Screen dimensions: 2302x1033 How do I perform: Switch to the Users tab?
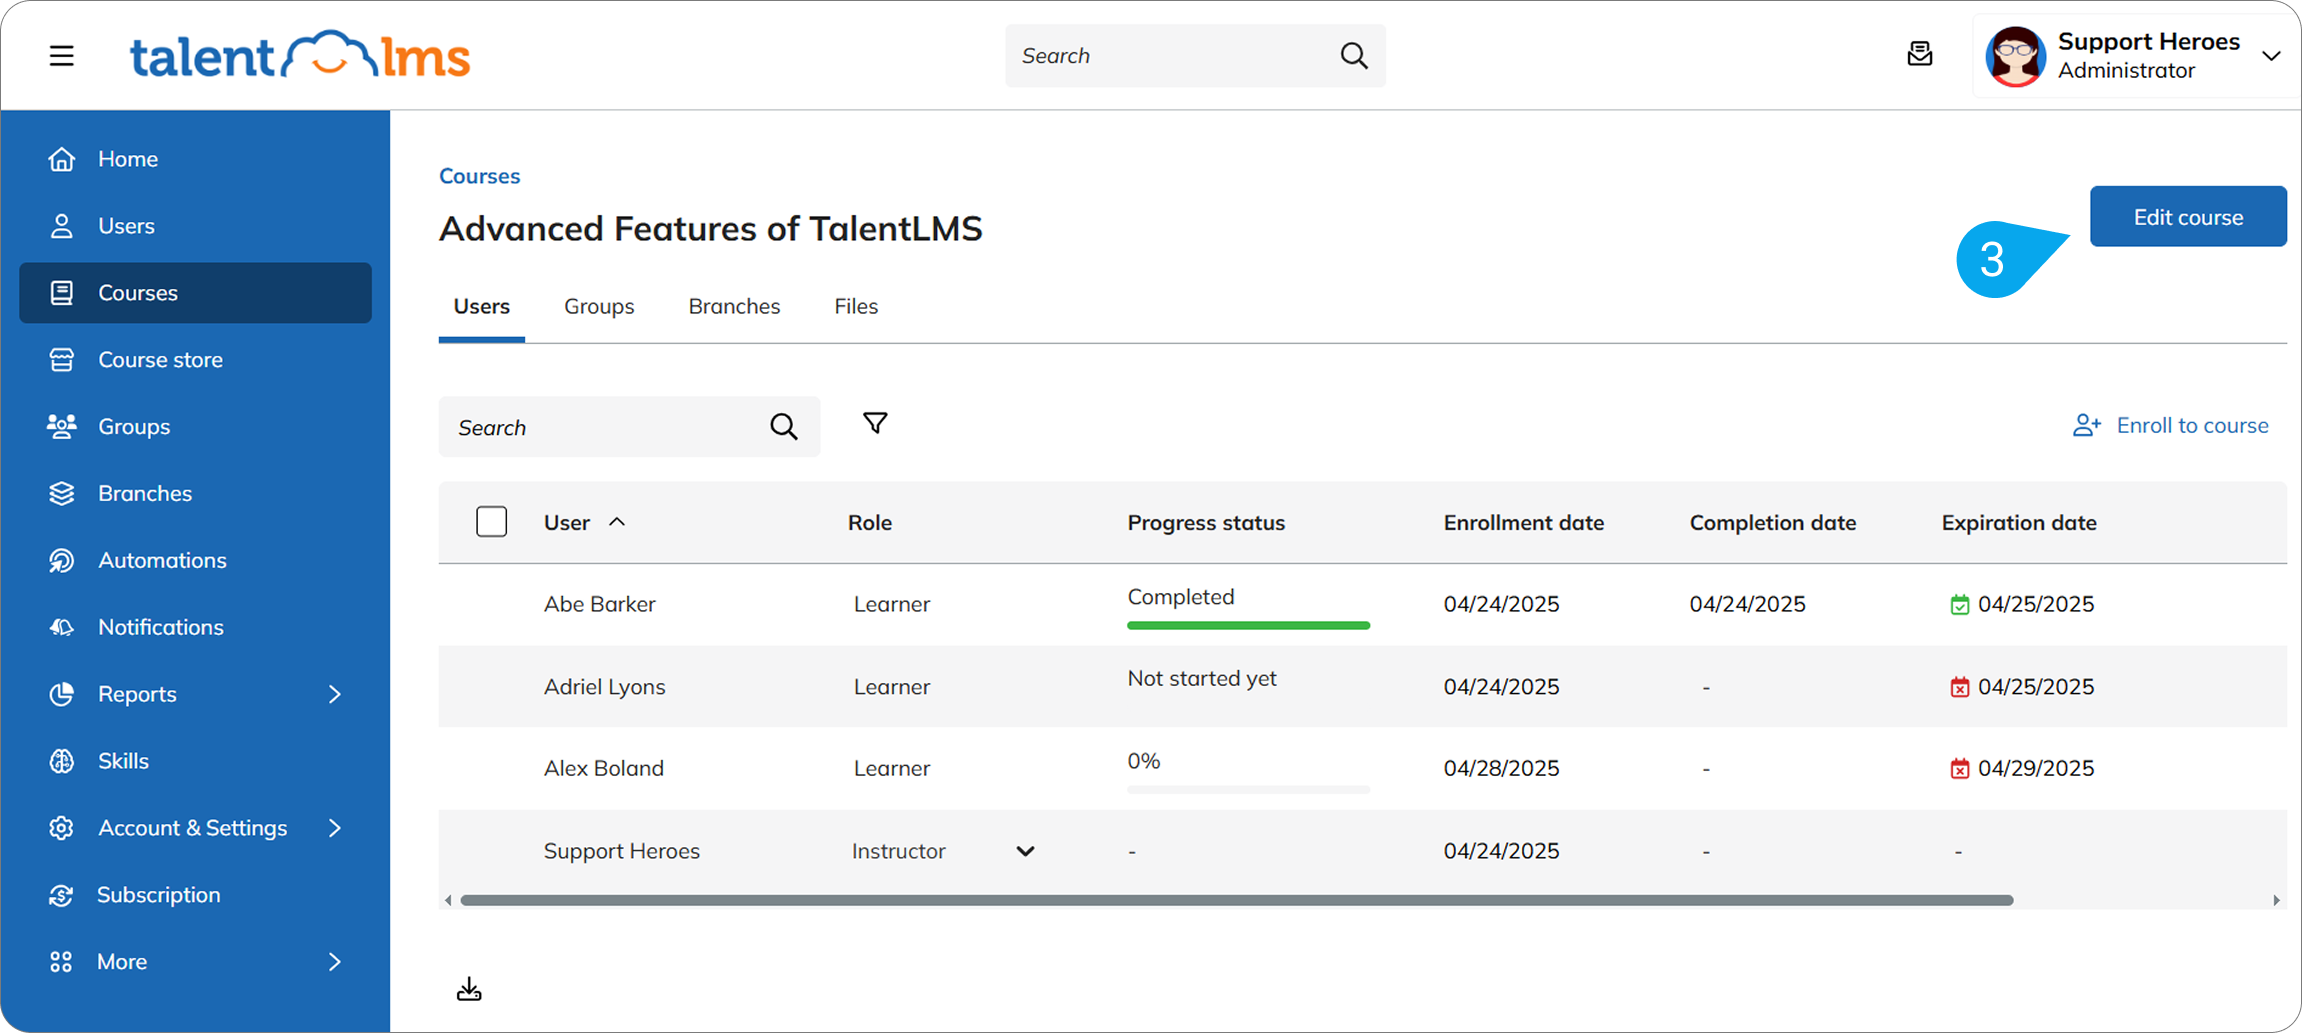point(482,306)
